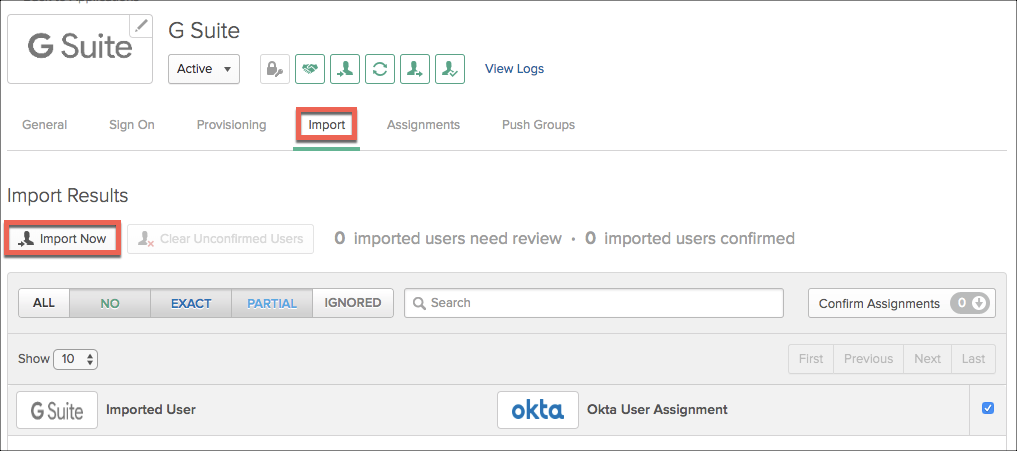Select the EXACT match filter
The width and height of the screenshot is (1017, 451).
[x=191, y=303]
